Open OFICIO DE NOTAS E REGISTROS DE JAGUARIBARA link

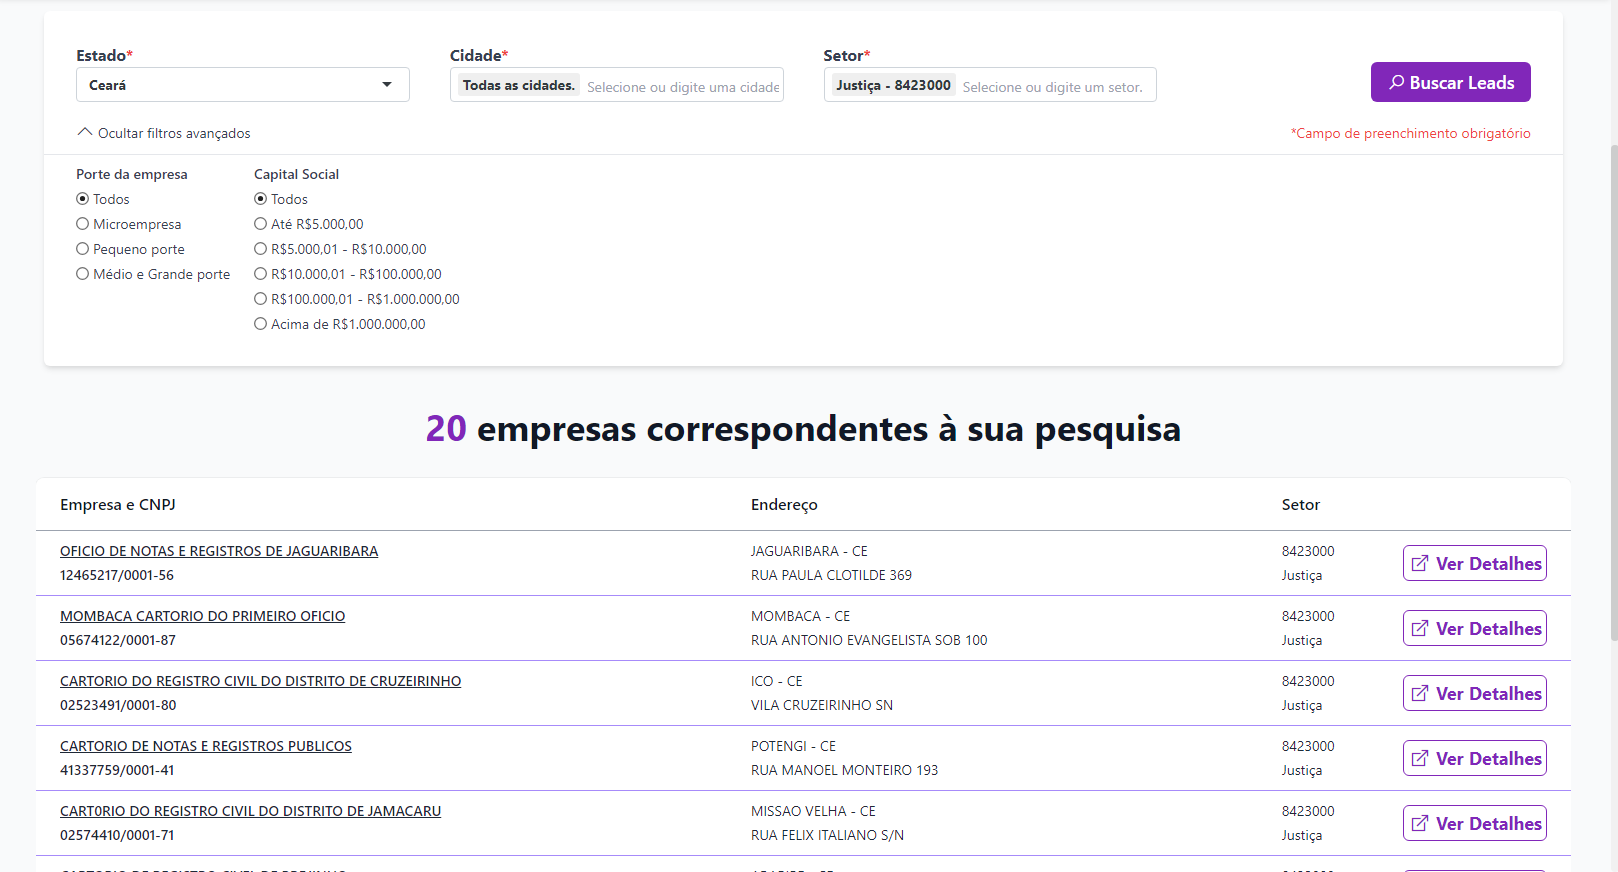point(219,551)
